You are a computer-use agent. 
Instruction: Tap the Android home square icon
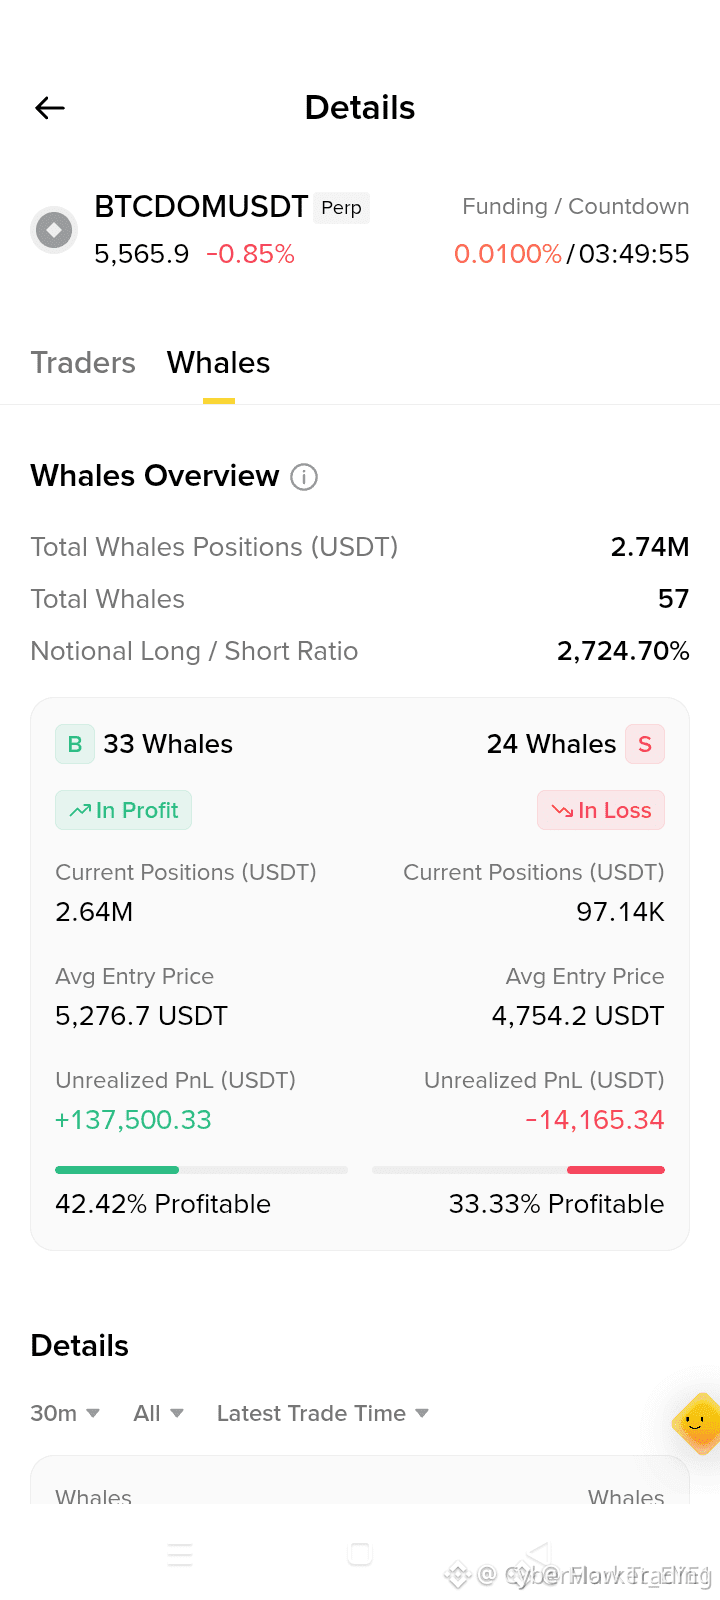(360, 1554)
